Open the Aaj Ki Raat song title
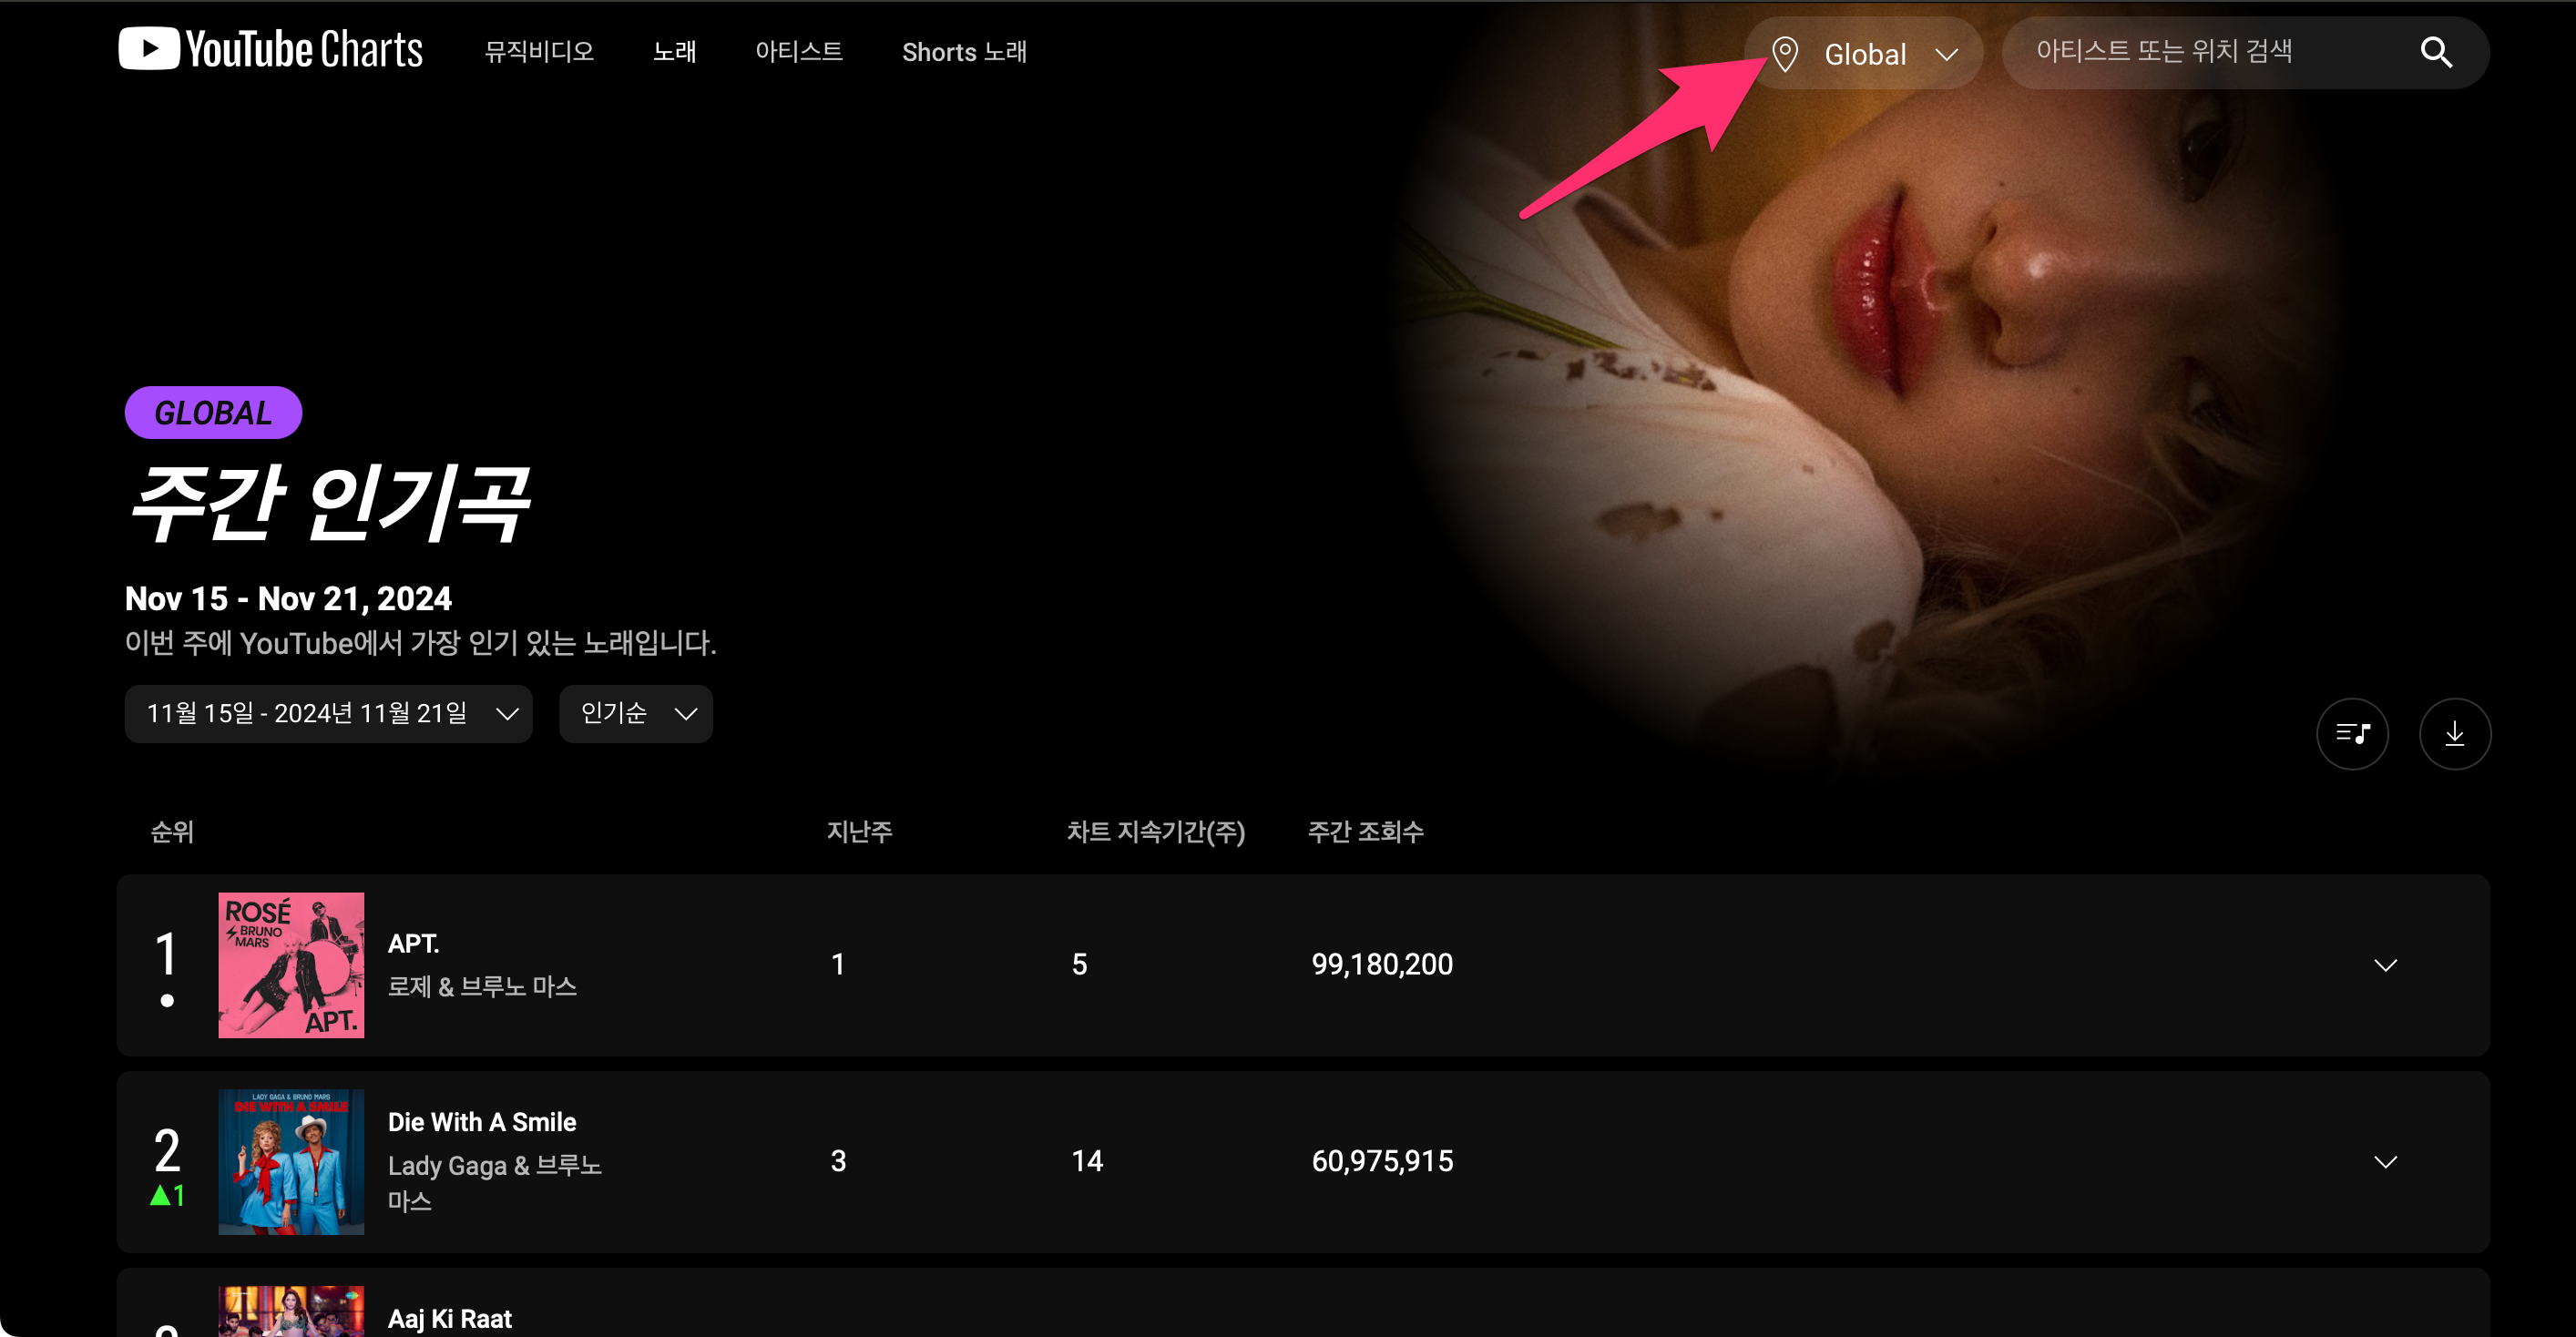The width and height of the screenshot is (2576, 1337). pyautogui.click(x=450, y=1318)
